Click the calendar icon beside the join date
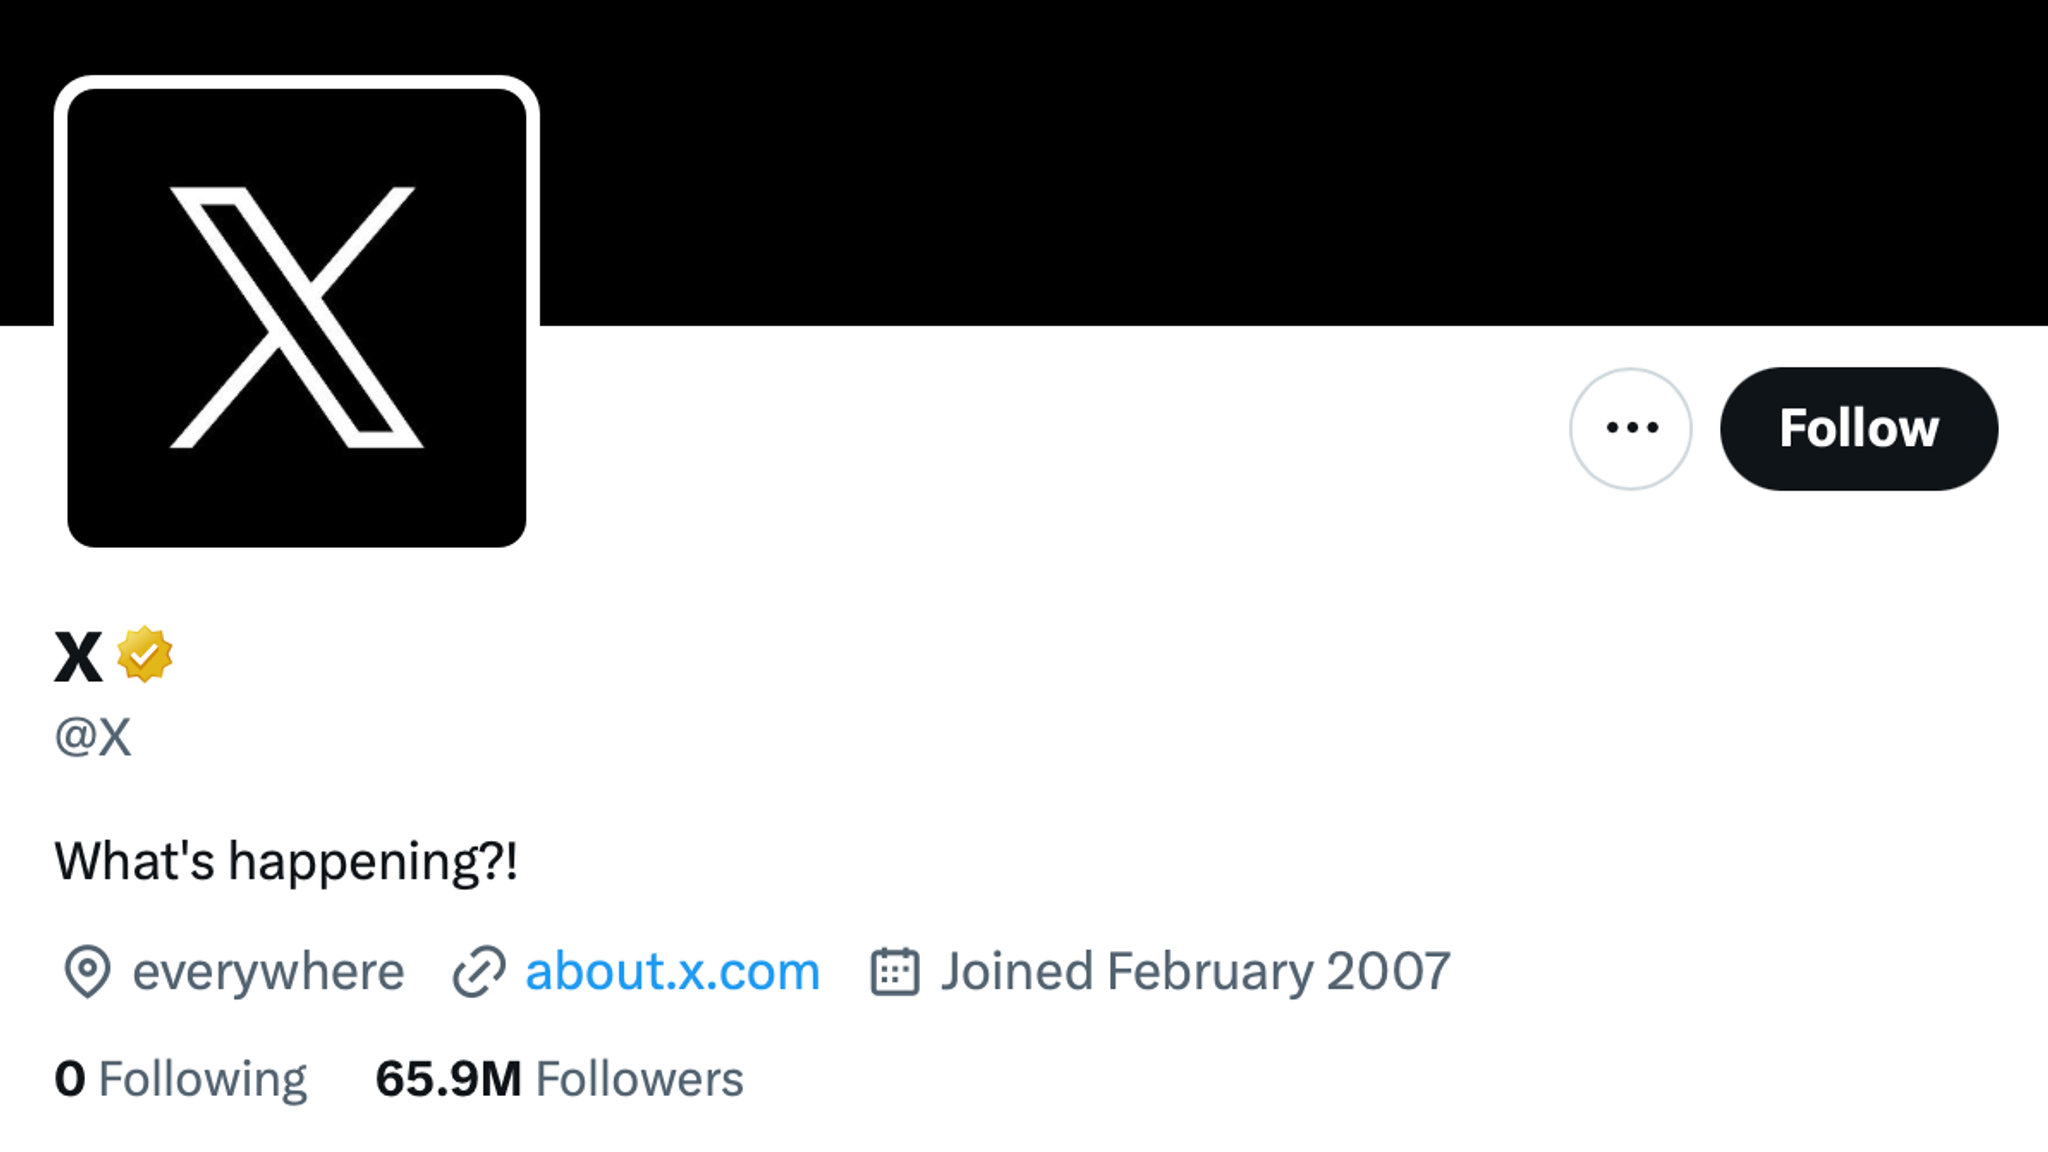 click(897, 971)
